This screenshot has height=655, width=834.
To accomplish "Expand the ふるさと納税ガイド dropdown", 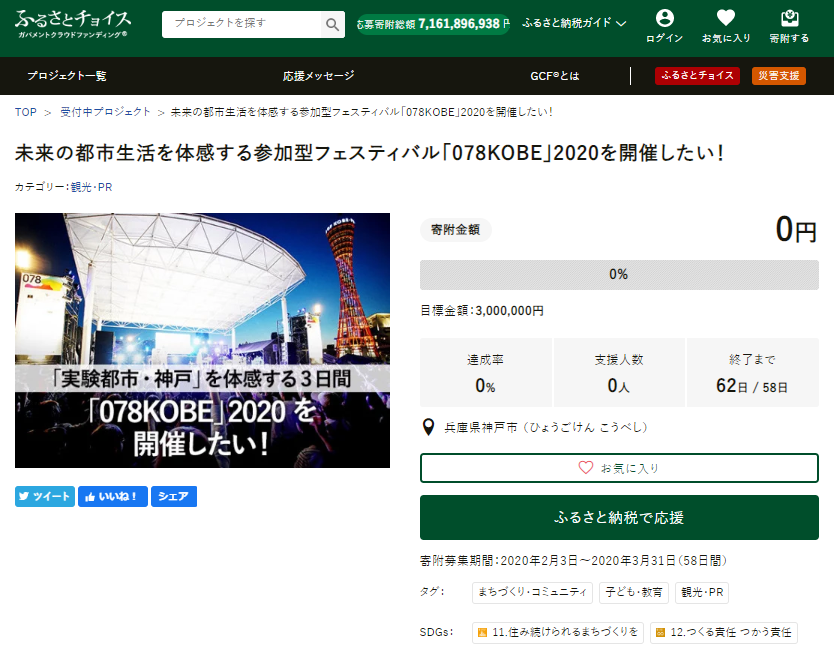I will click(574, 23).
